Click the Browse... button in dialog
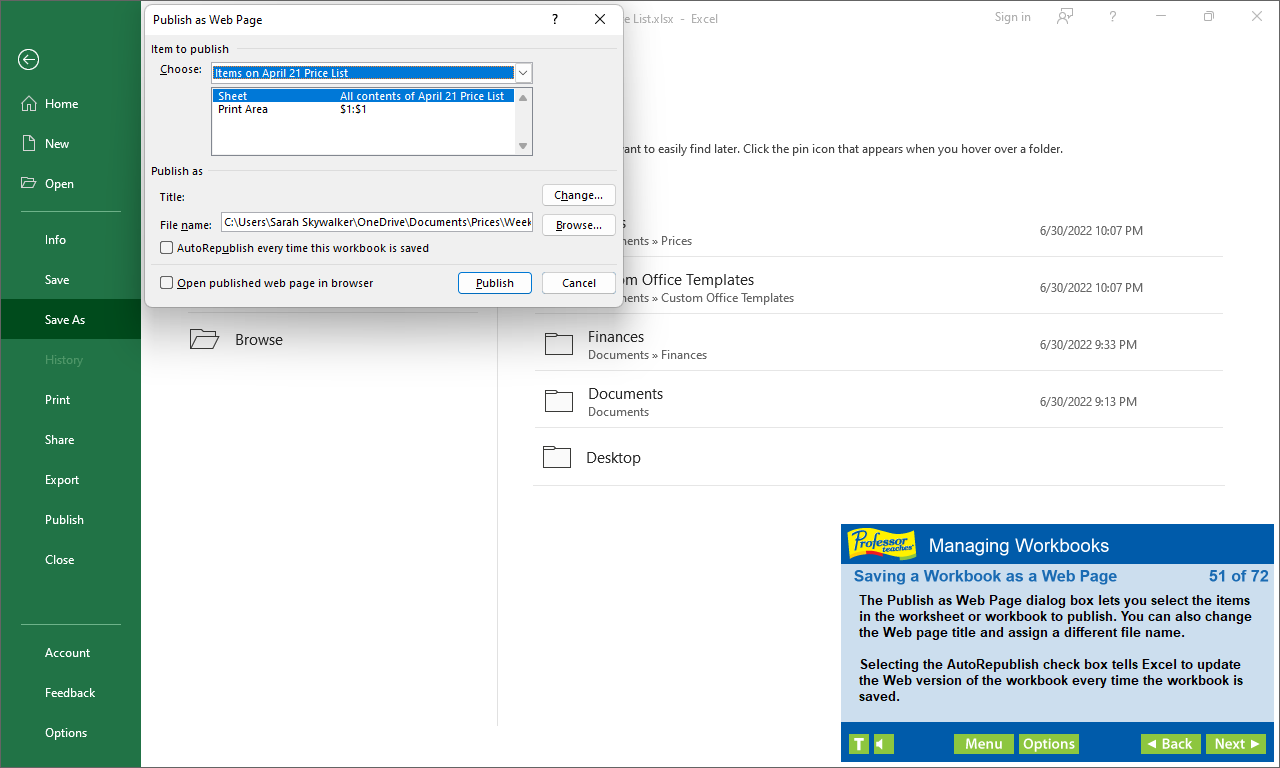 tap(579, 225)
